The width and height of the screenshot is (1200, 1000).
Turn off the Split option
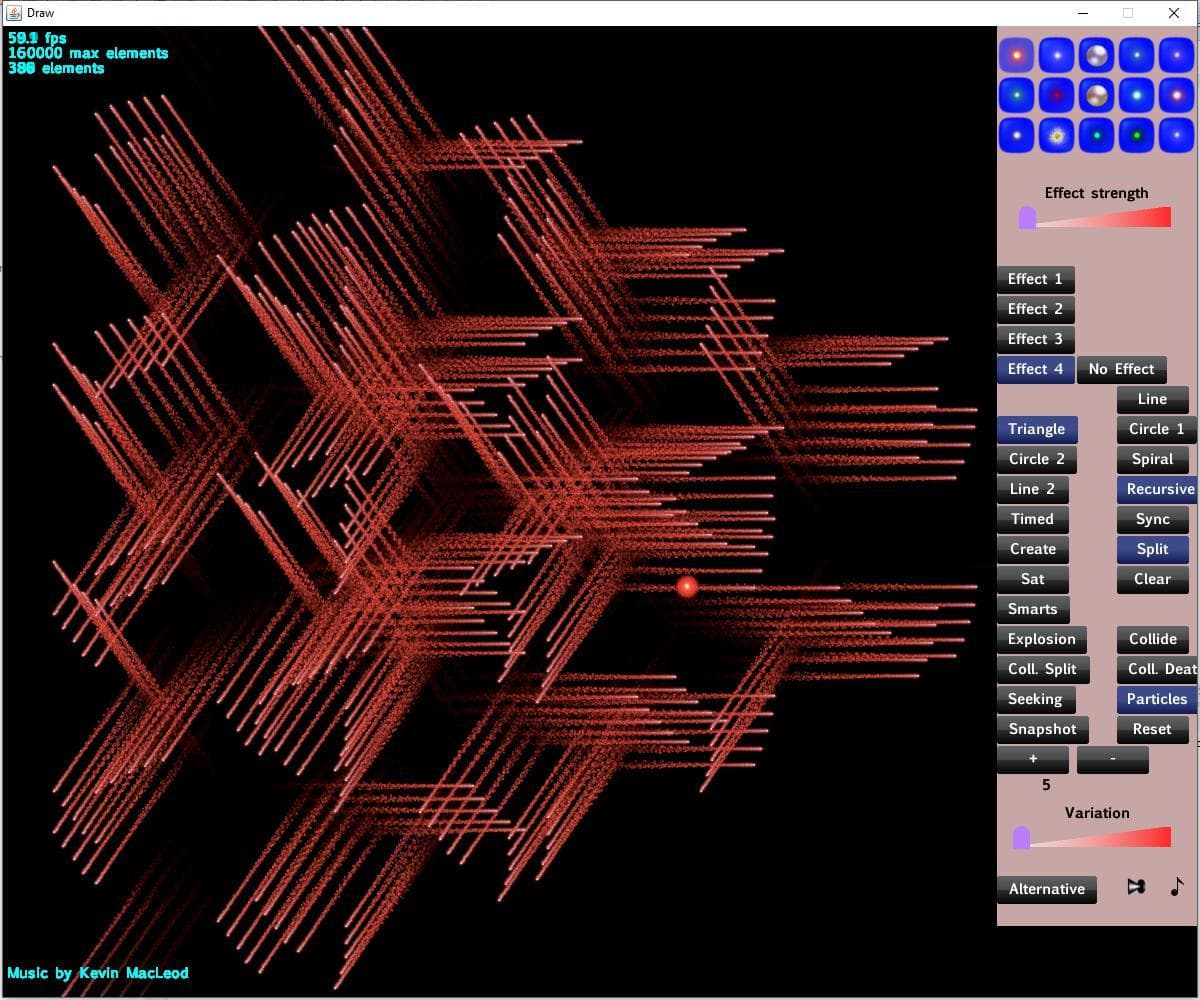(x=1152, y=549)
